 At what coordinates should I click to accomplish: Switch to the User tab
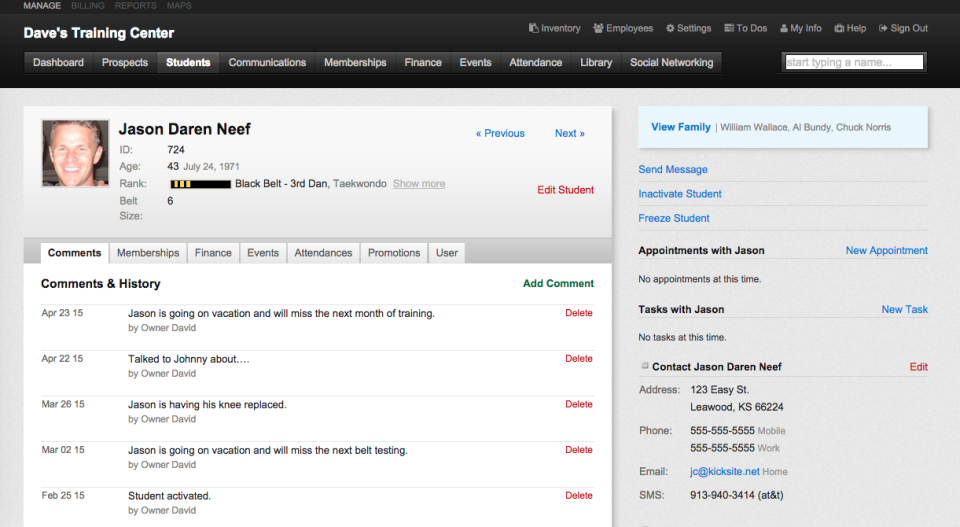coord(447,253)
